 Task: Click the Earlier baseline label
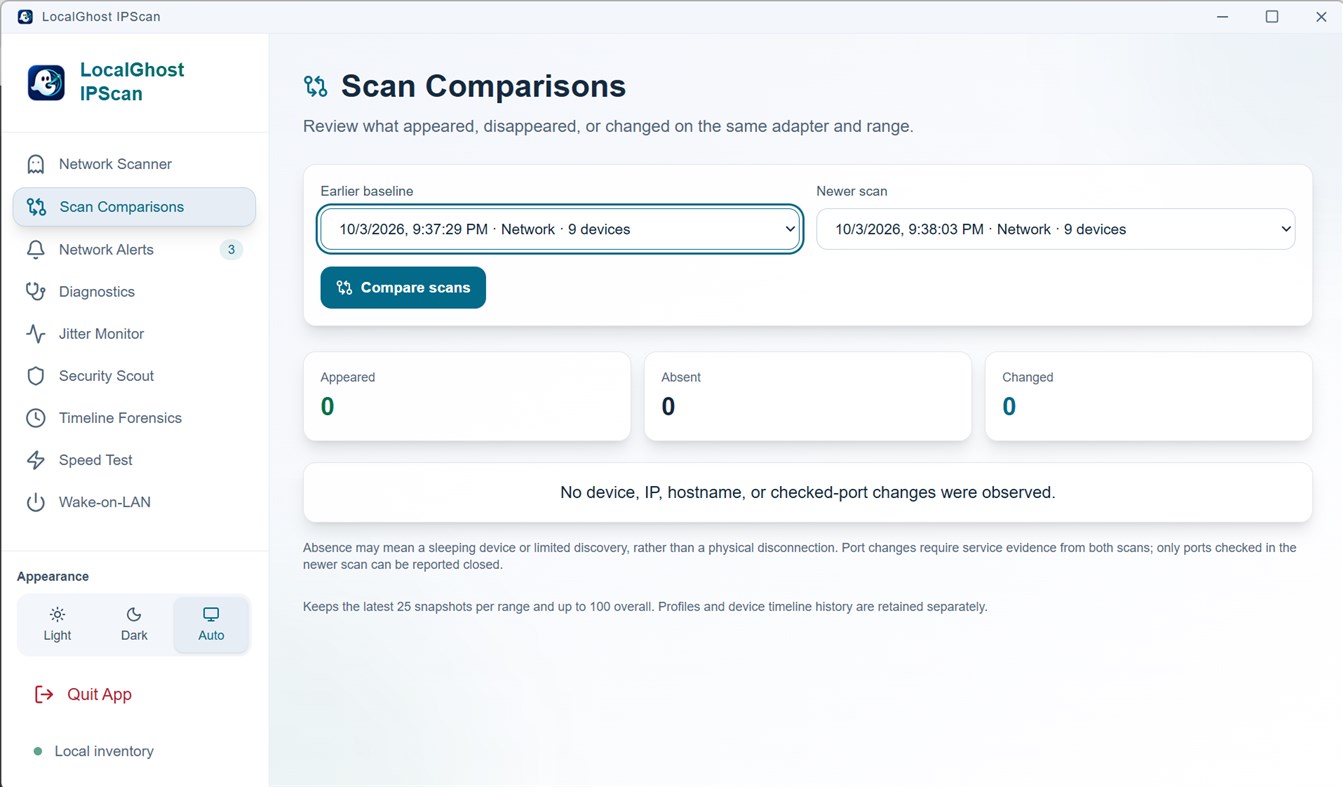(367, 191)
